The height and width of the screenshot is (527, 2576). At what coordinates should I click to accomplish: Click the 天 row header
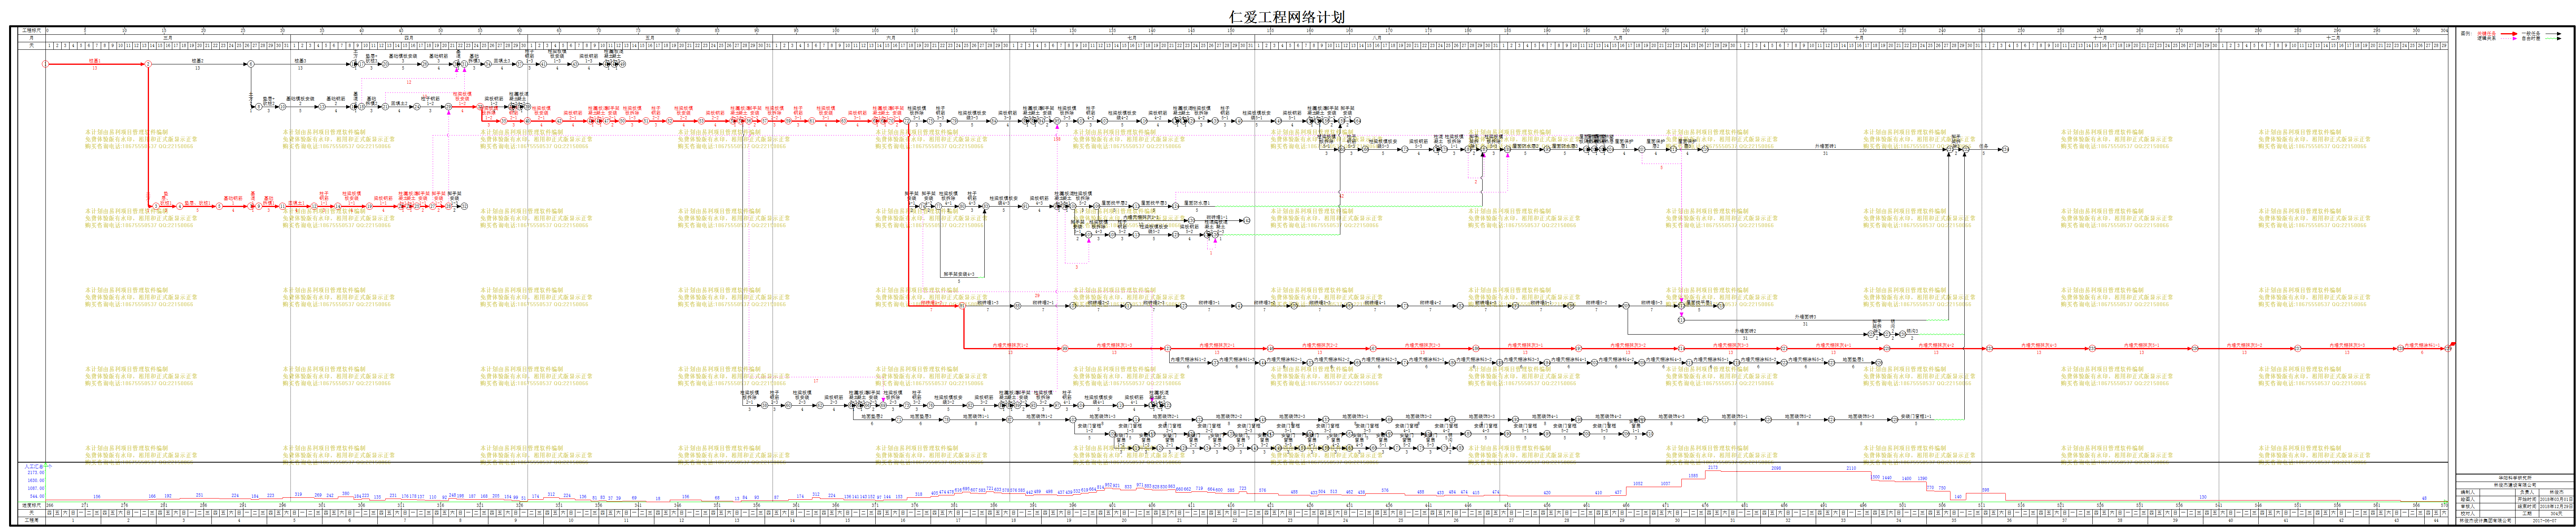(32, 46)
